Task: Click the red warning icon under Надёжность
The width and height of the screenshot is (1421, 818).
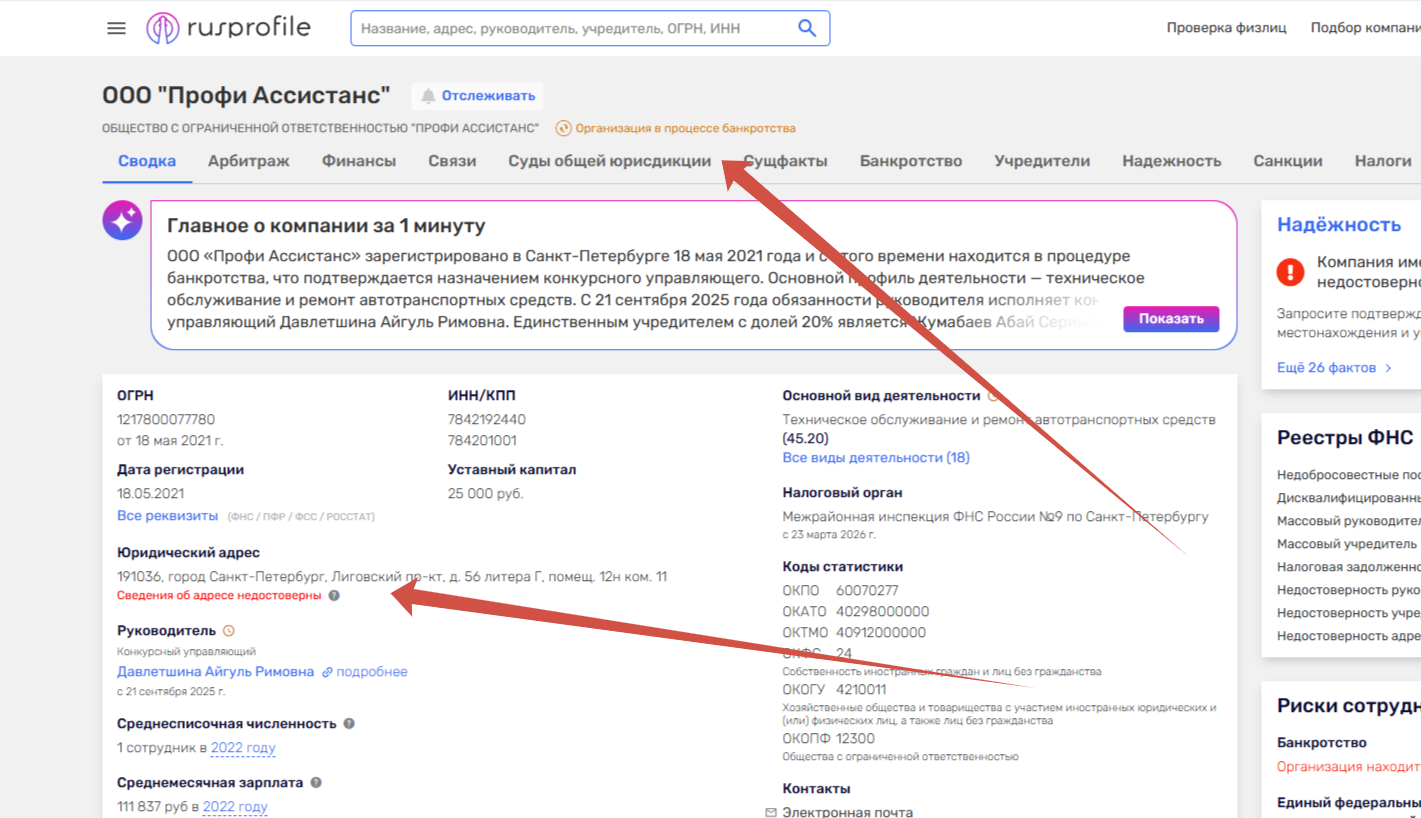Action: point(1291,271)
